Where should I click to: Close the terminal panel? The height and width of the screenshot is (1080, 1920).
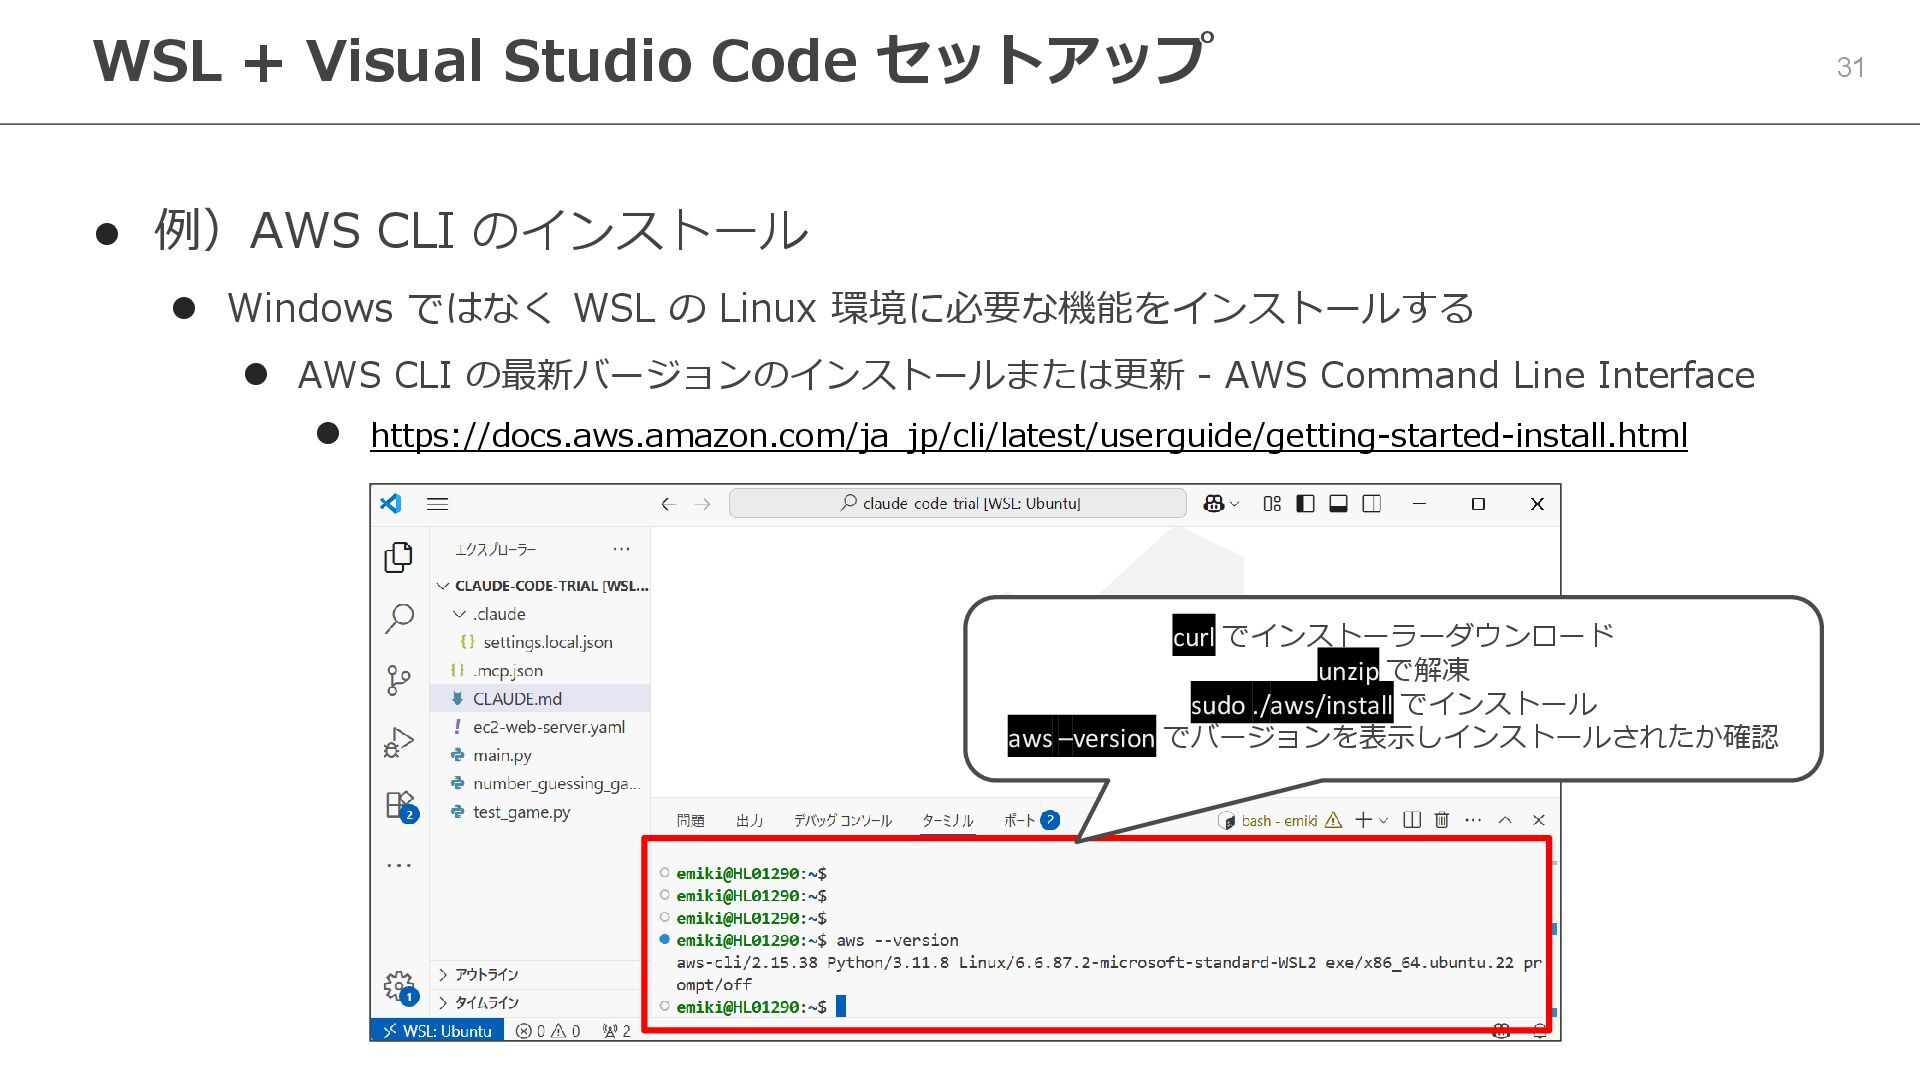pos(1539,820)
